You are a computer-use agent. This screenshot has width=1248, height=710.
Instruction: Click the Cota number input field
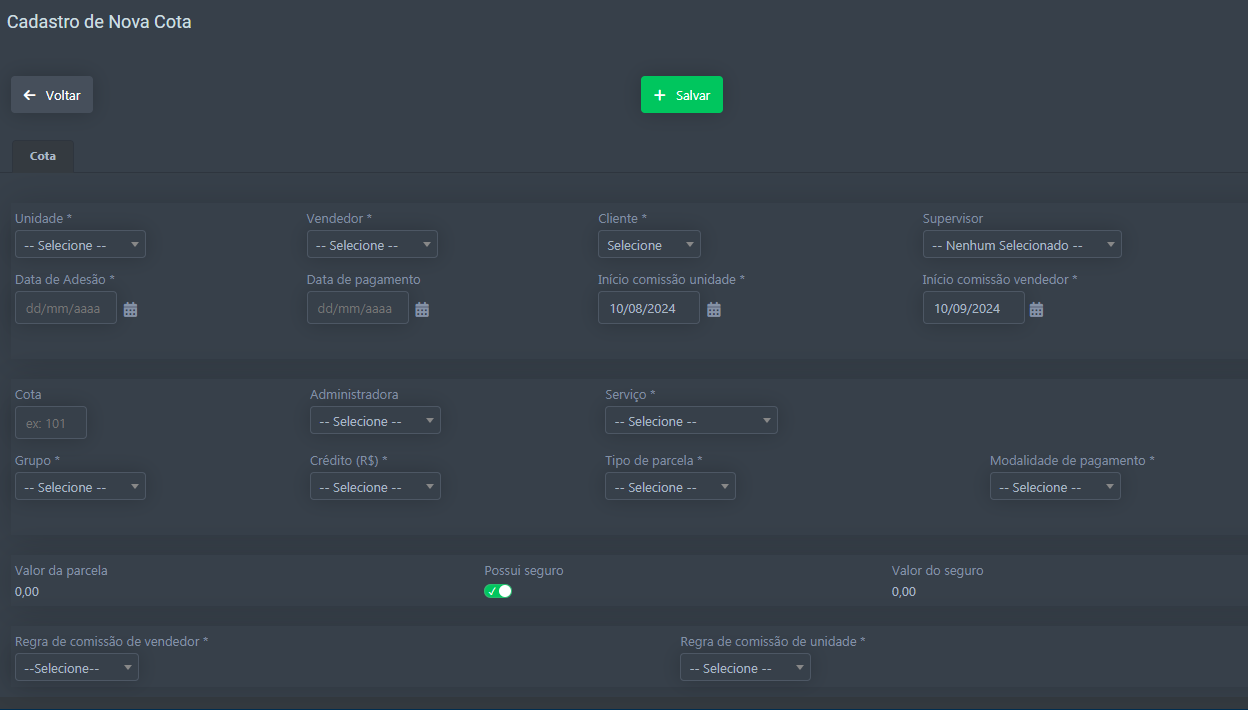coord(51,423)
